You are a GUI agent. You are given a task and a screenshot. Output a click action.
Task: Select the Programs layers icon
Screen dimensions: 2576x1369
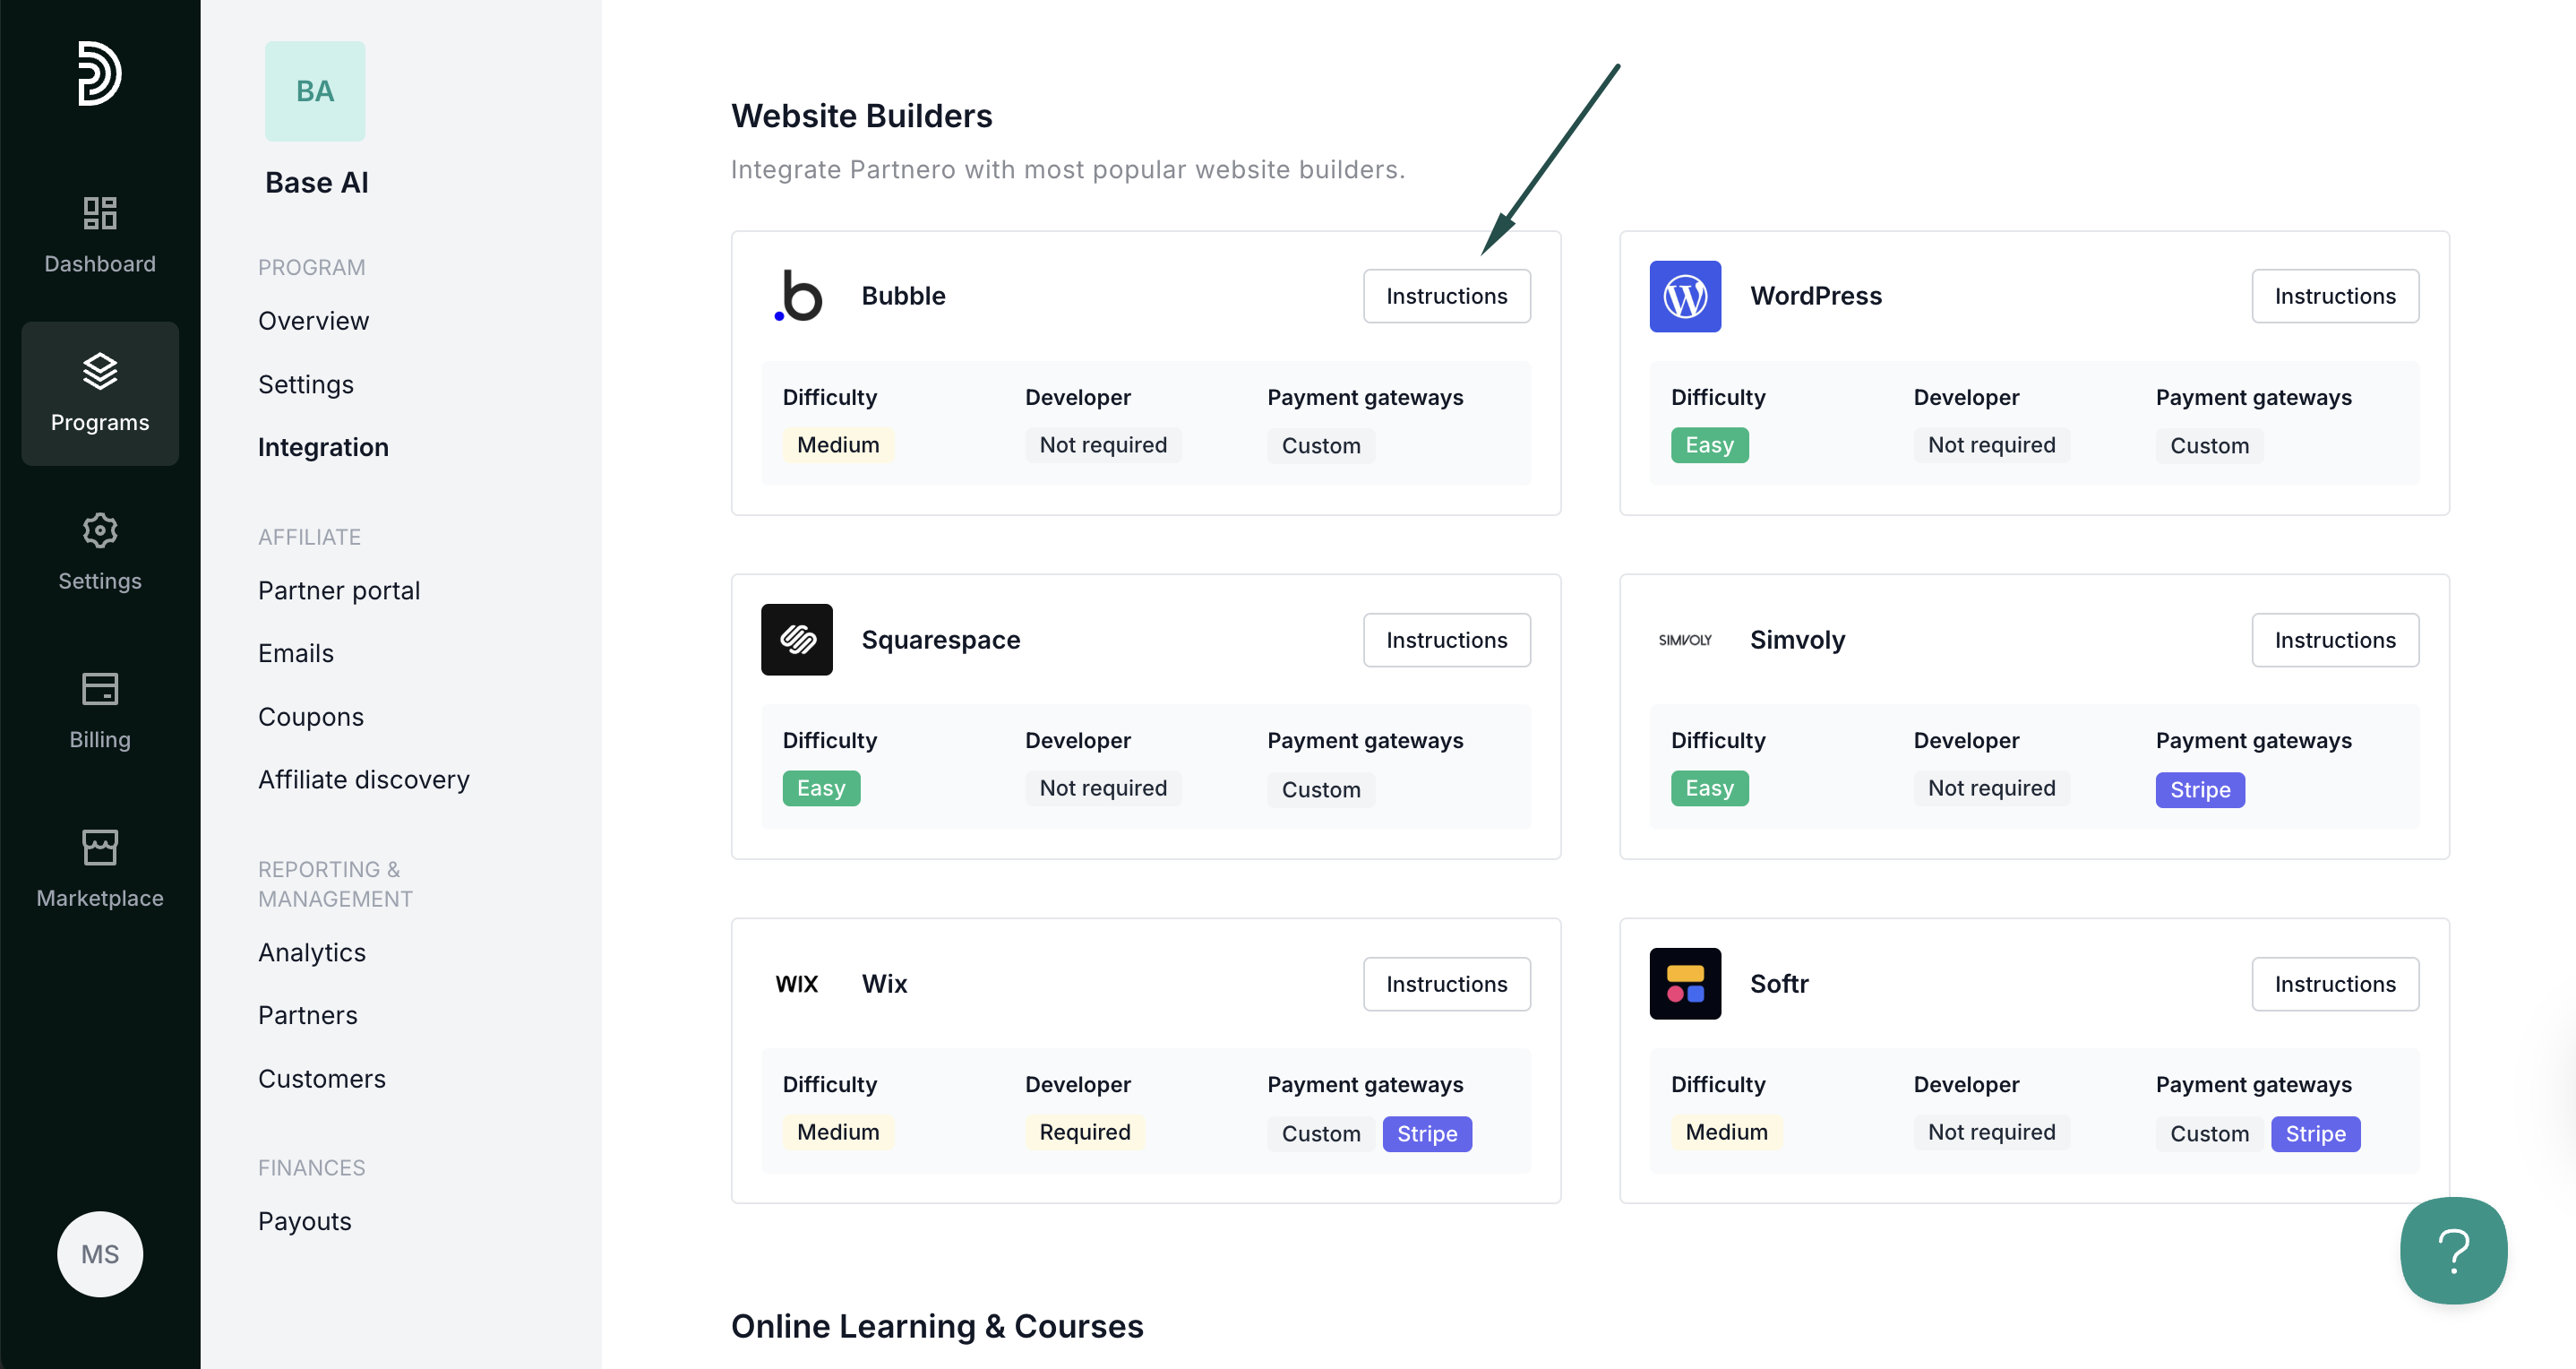pyautogui.click(x=100, y=371)
